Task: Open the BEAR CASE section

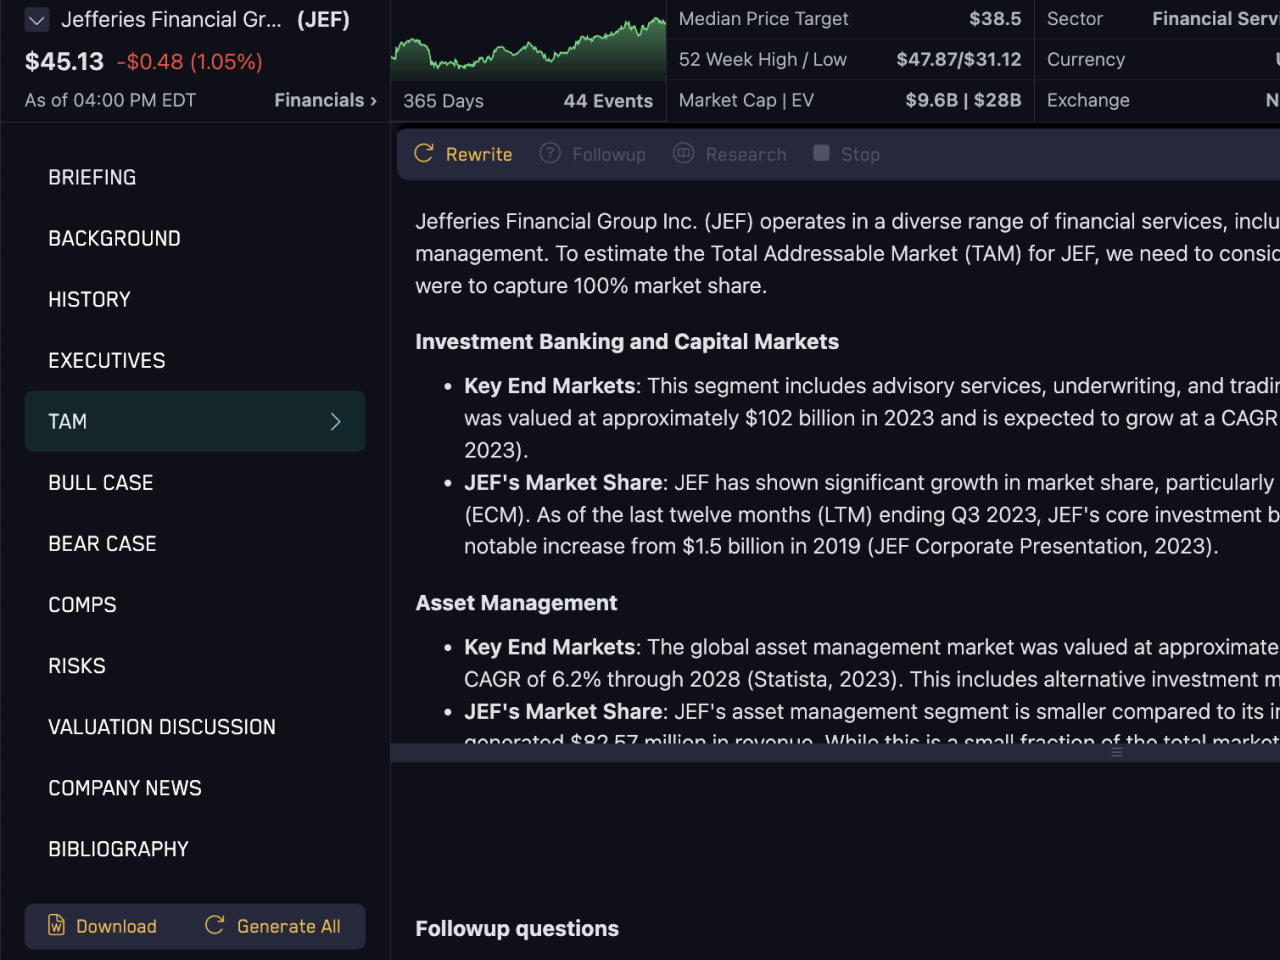Action: pyautogui.click(x=195, y=543)
